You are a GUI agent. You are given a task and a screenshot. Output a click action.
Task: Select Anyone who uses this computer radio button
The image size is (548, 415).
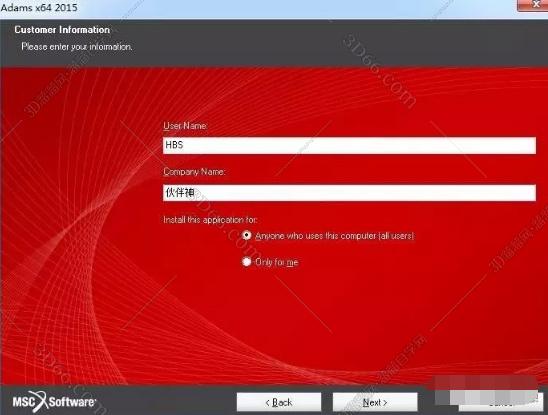(x=246, y=235)
